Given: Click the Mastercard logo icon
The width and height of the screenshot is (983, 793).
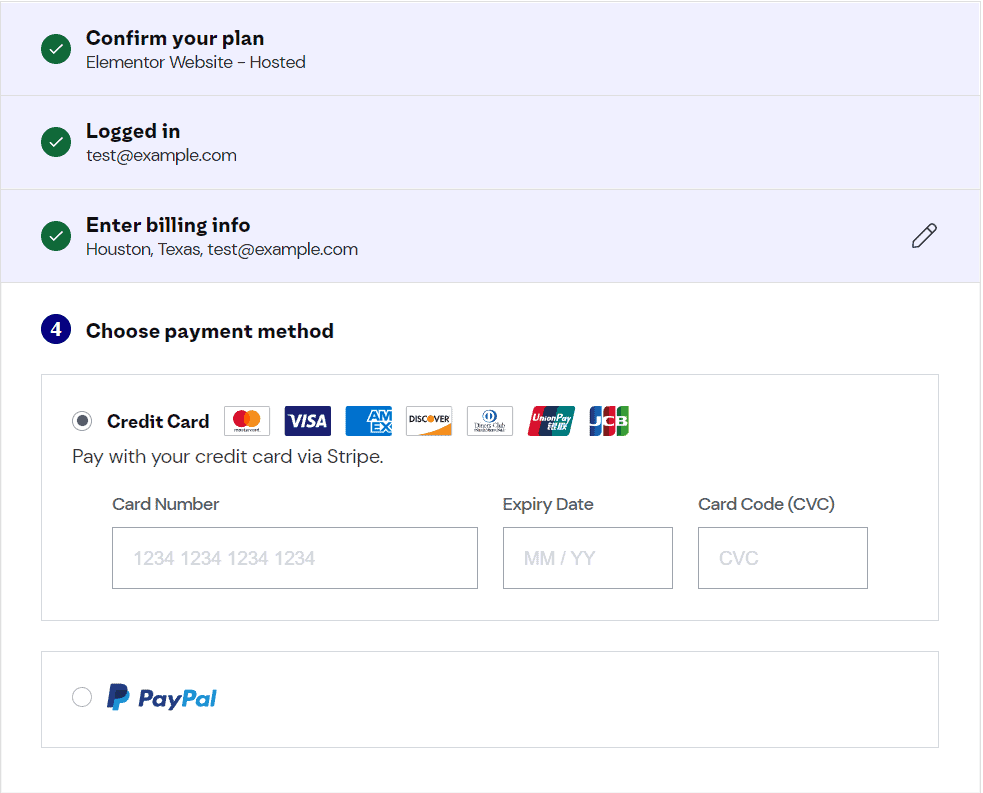Looking at the screenshot, I should click(247, 421).
